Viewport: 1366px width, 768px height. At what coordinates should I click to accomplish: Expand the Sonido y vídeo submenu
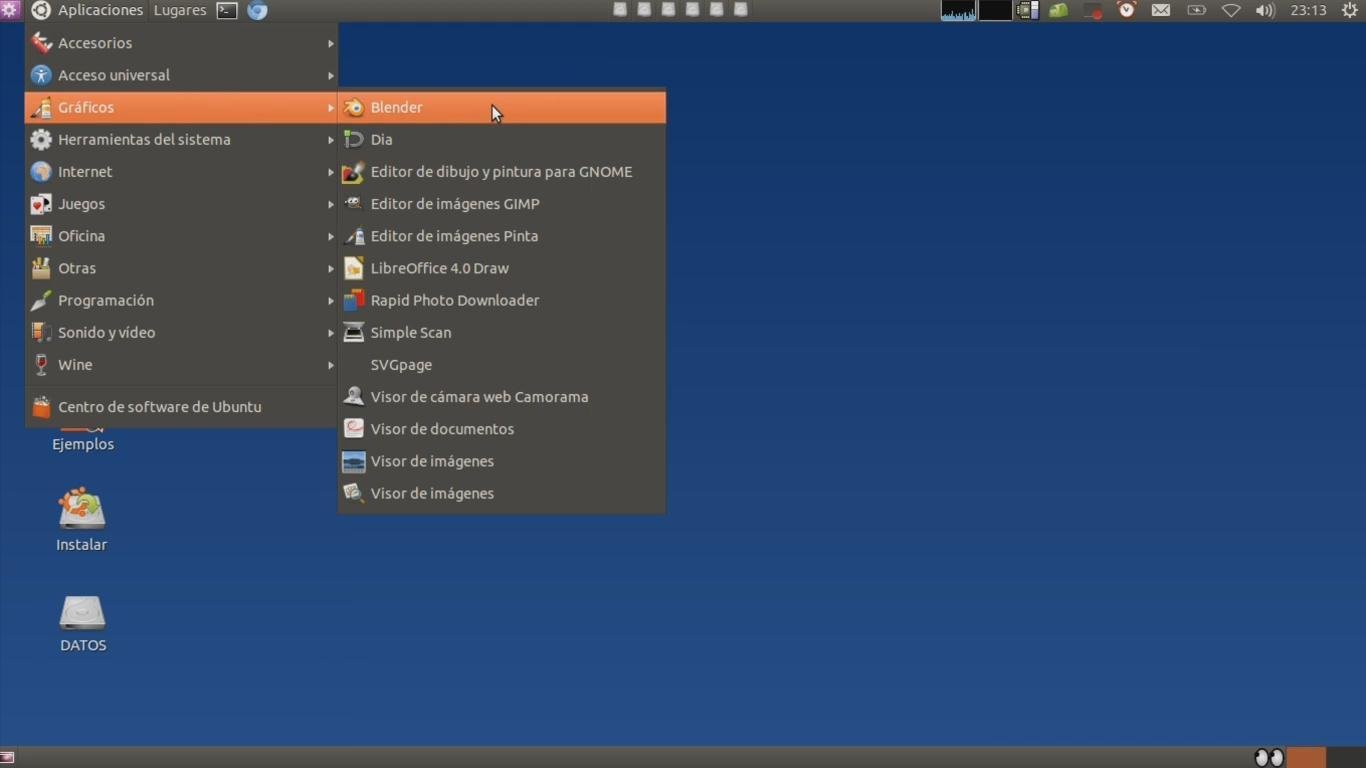tap(181, 332)
